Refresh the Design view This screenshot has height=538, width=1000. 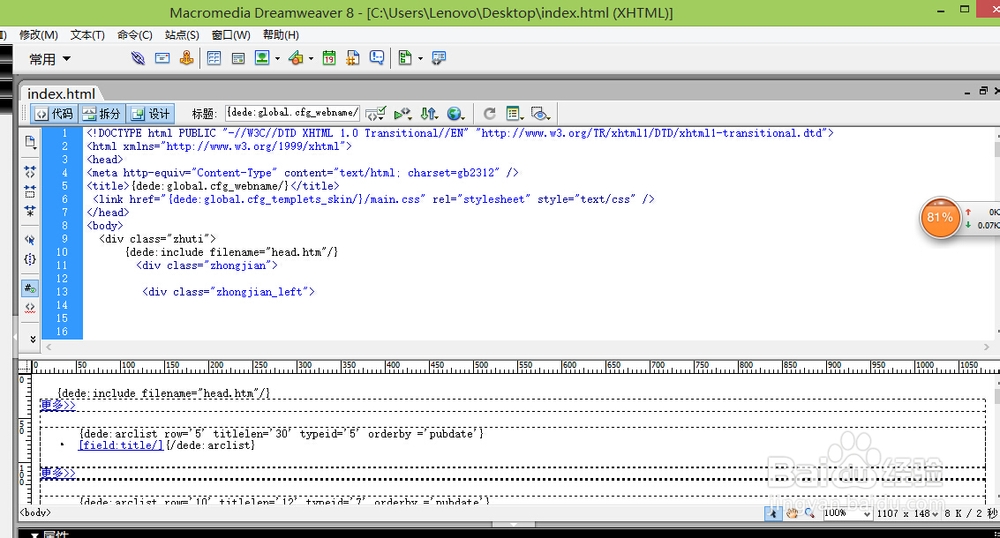coord(489,114)
